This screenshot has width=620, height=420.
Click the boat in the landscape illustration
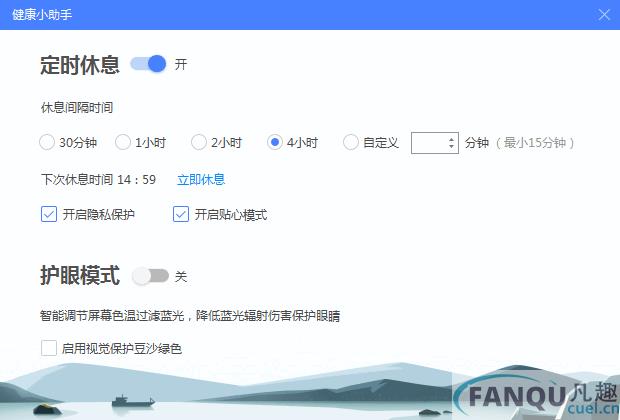click(x=133, y=401)
